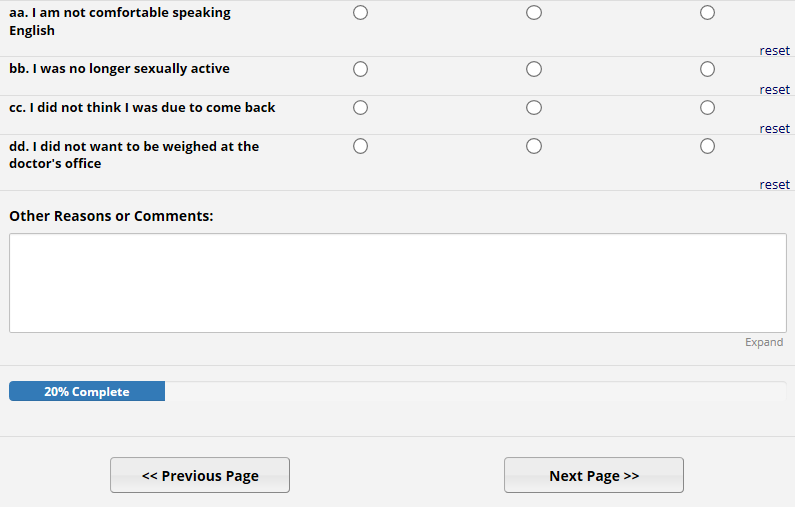Mark first radio for 'did not want to be weighed'

[x=361, y=147]
